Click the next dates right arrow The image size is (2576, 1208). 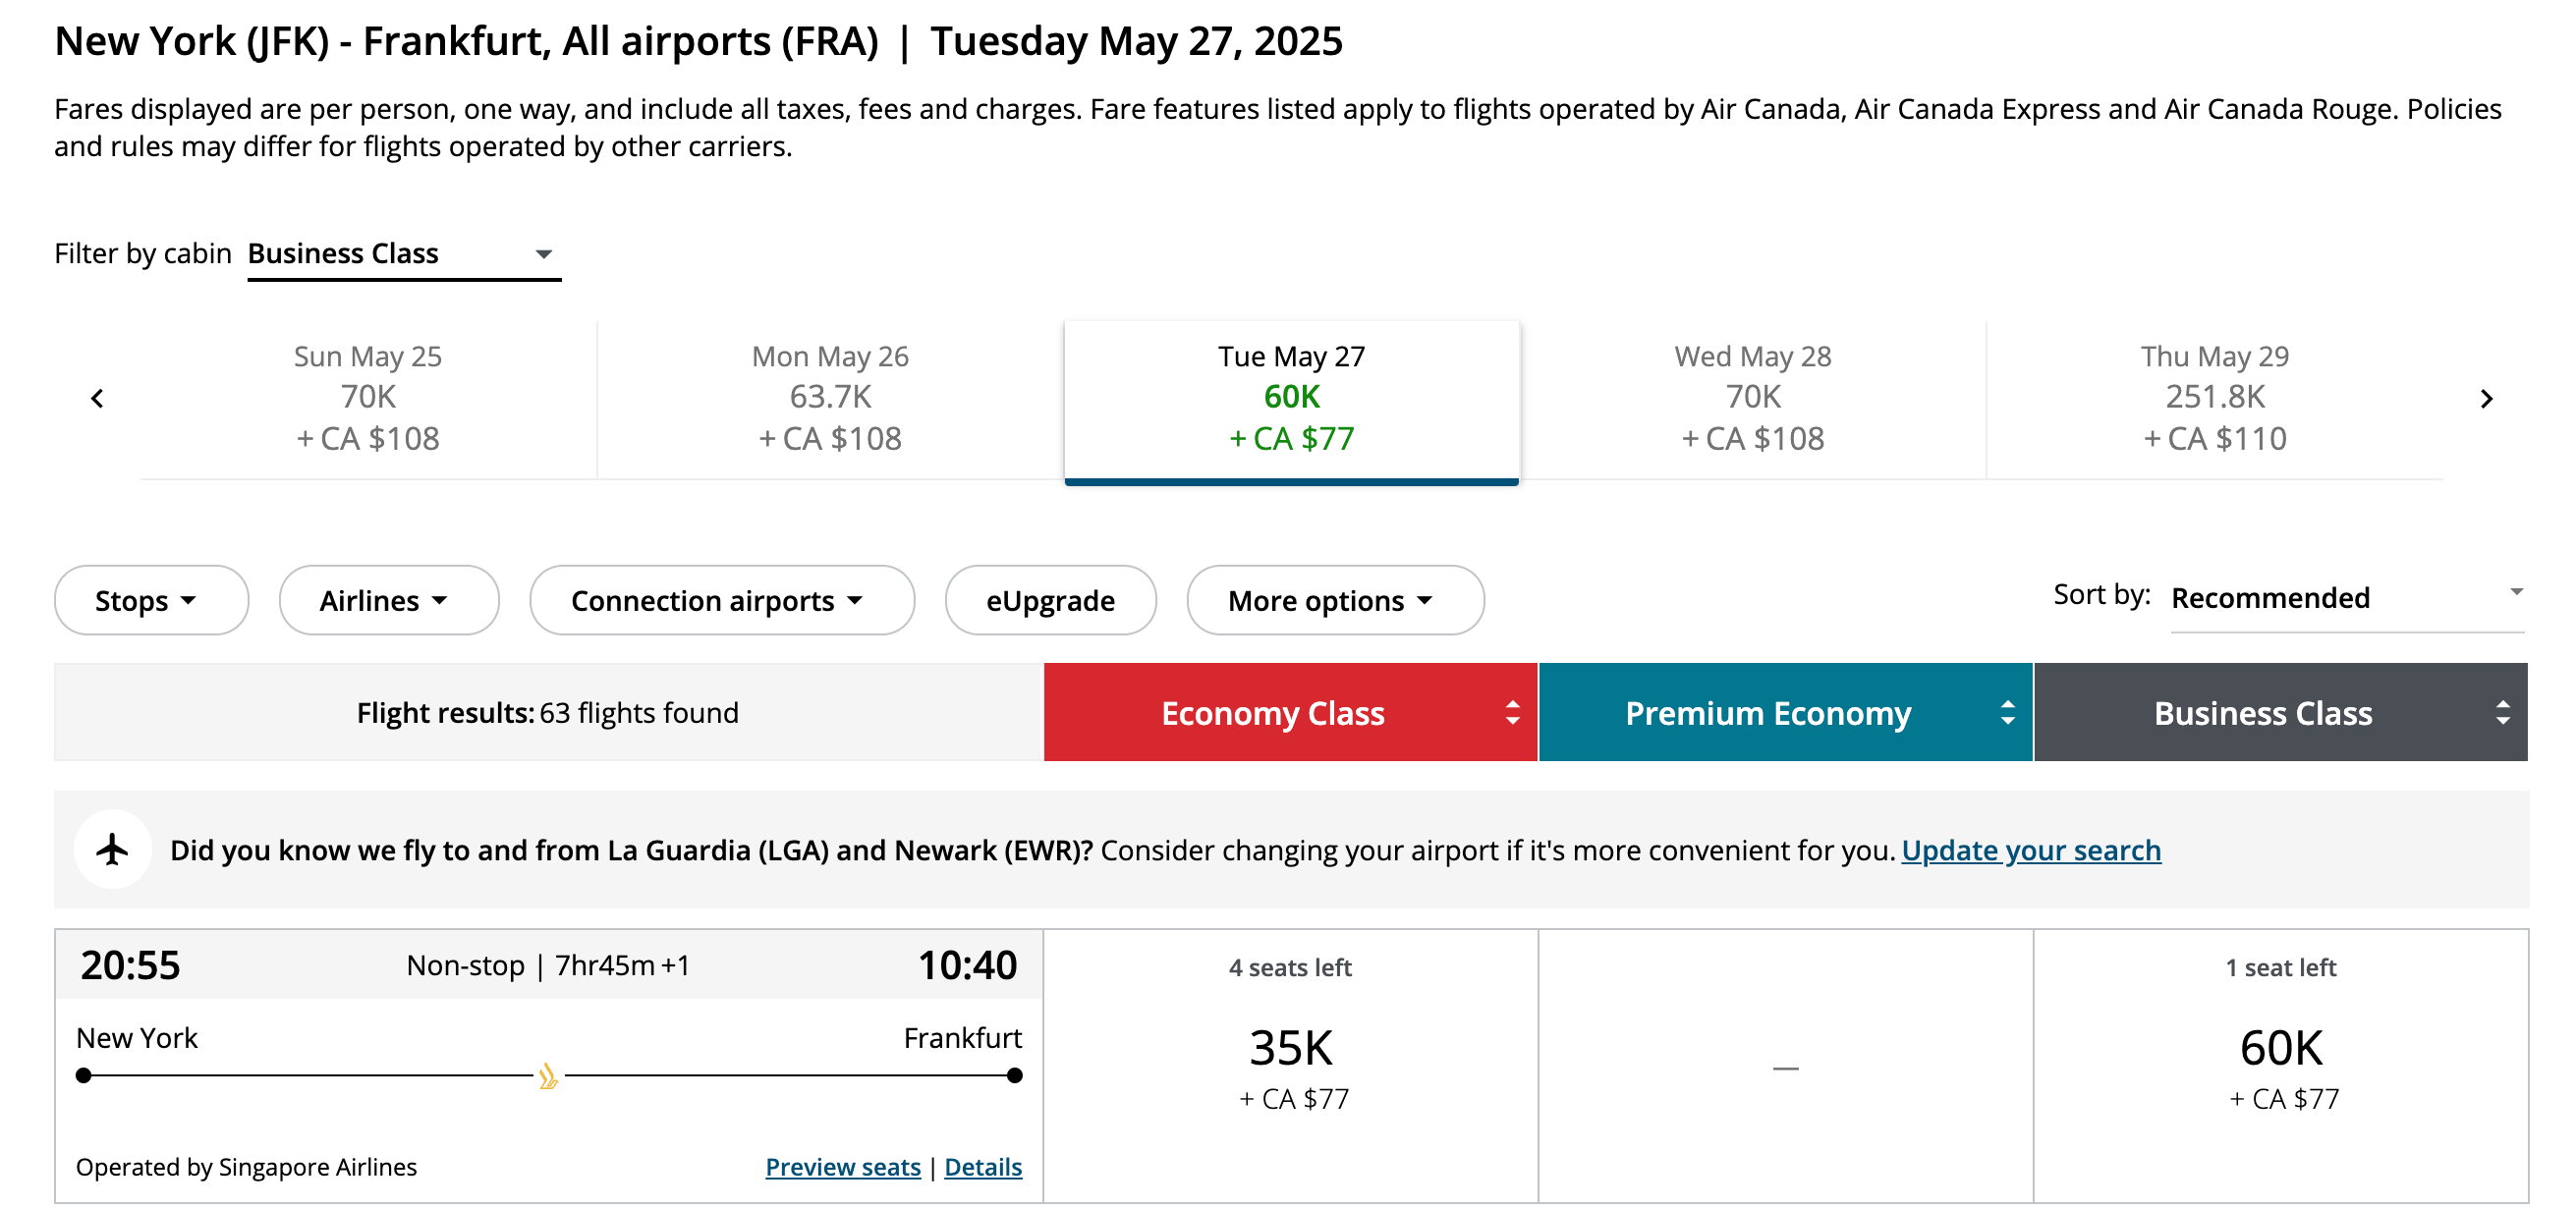[x=2486, y=399]
